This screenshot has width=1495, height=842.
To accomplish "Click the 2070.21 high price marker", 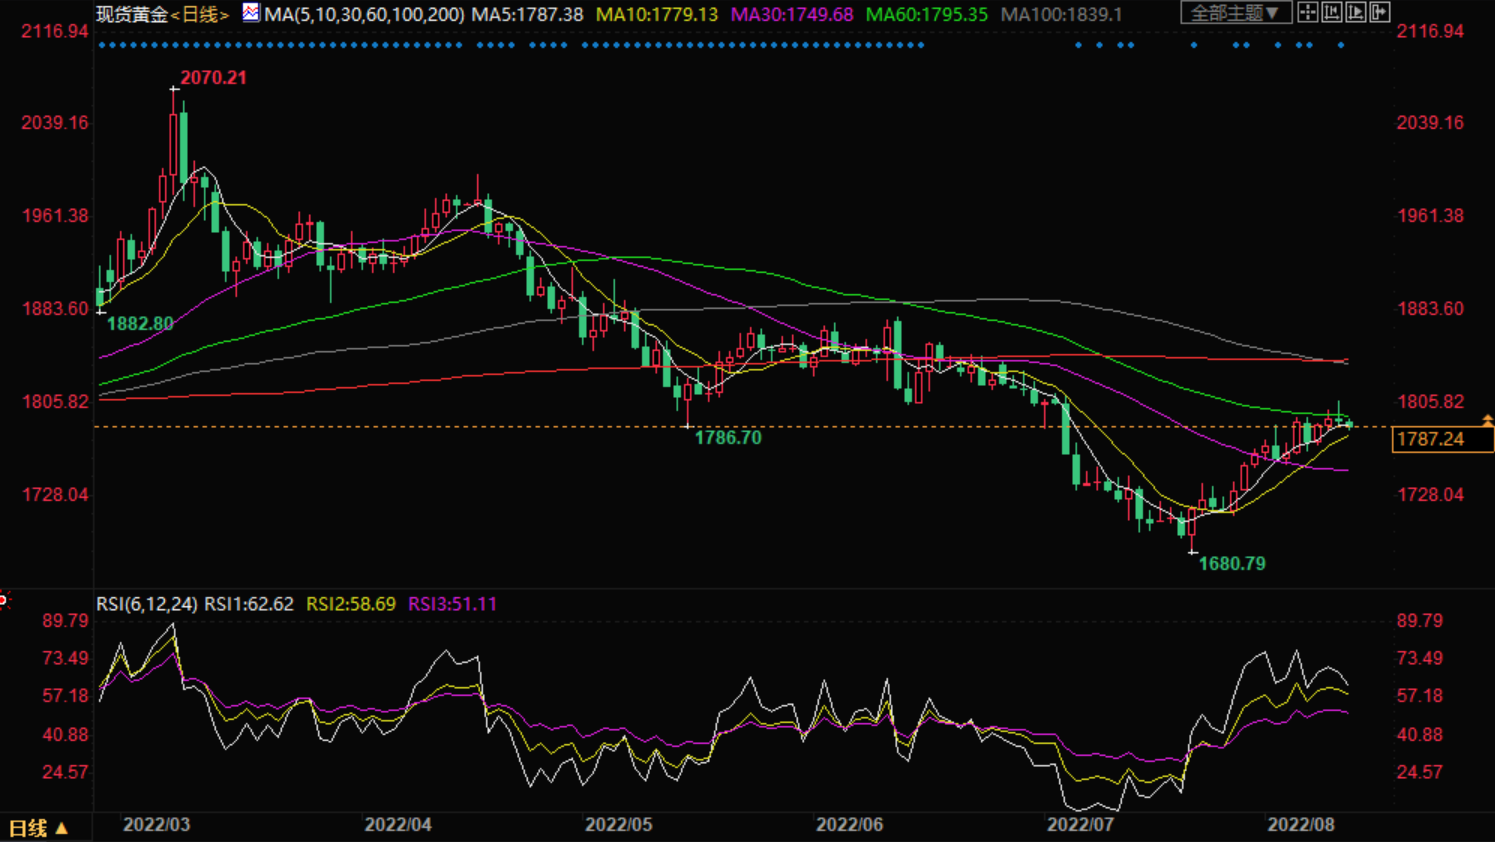I will pos(213,78).
